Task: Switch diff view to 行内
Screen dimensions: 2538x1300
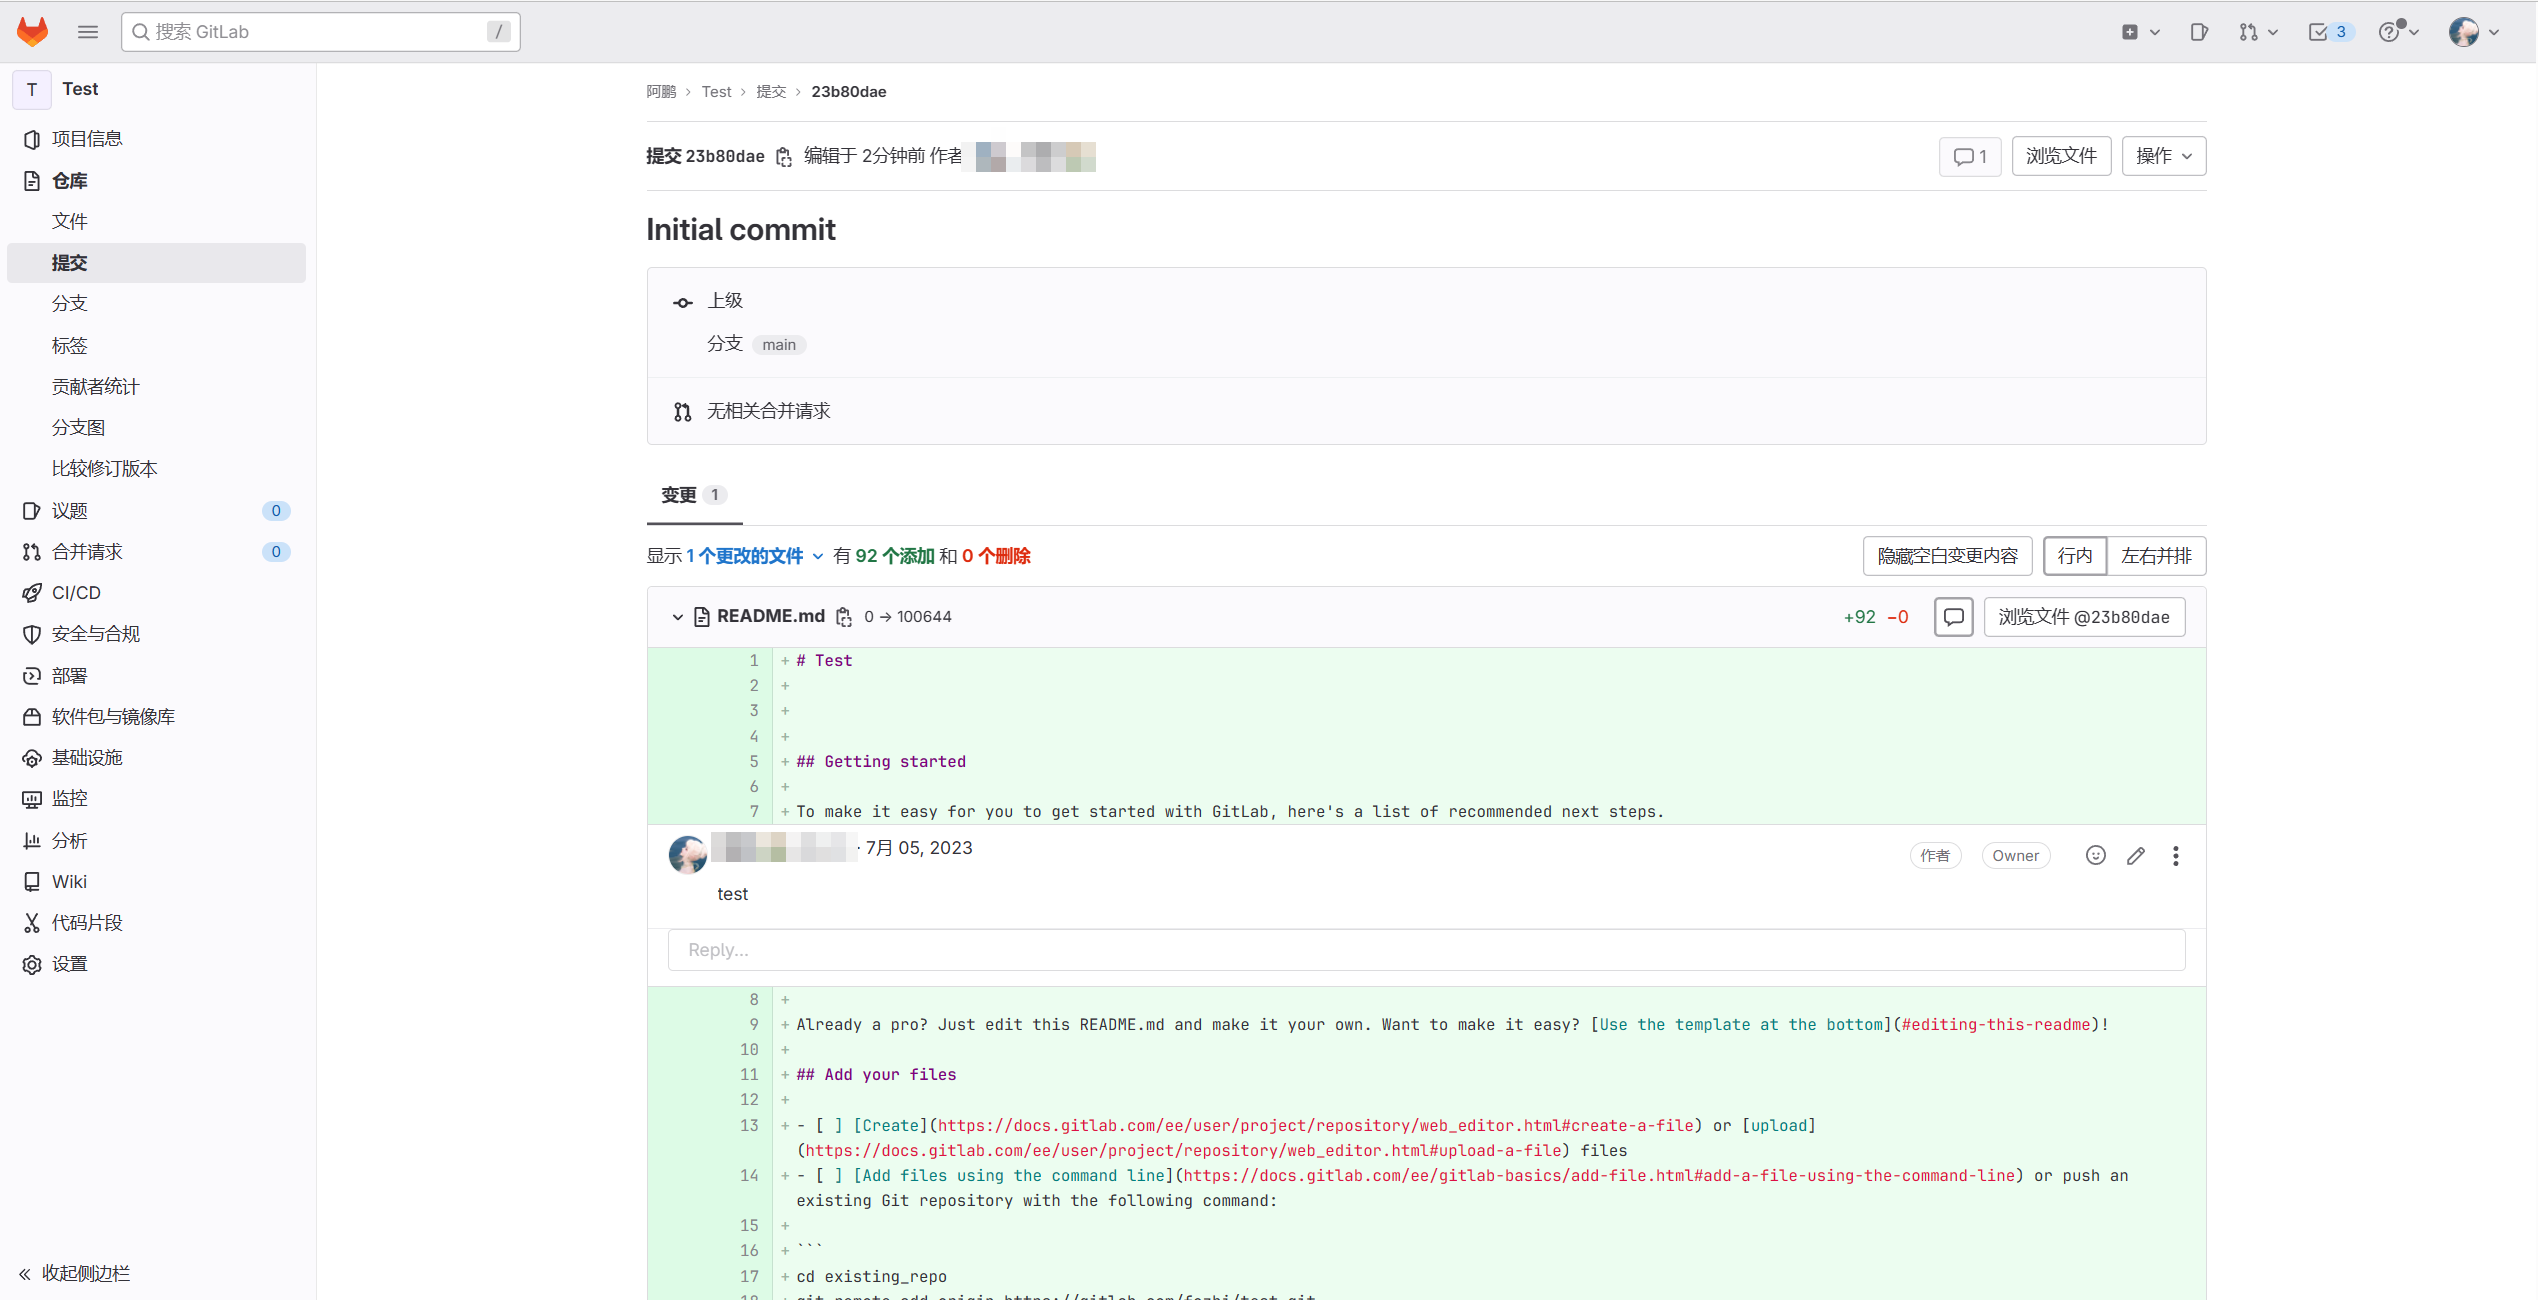Action: 2074,556
